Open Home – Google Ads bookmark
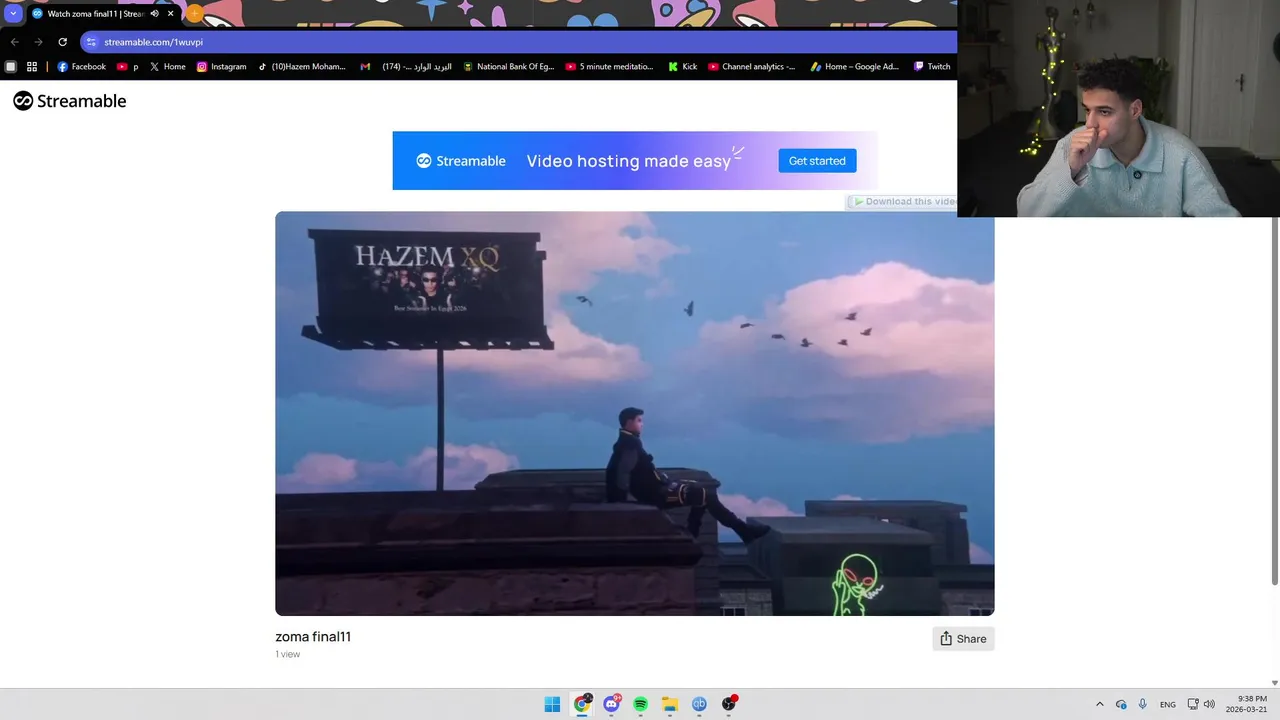Viewport: 1280px width, 720px height. 854,67
